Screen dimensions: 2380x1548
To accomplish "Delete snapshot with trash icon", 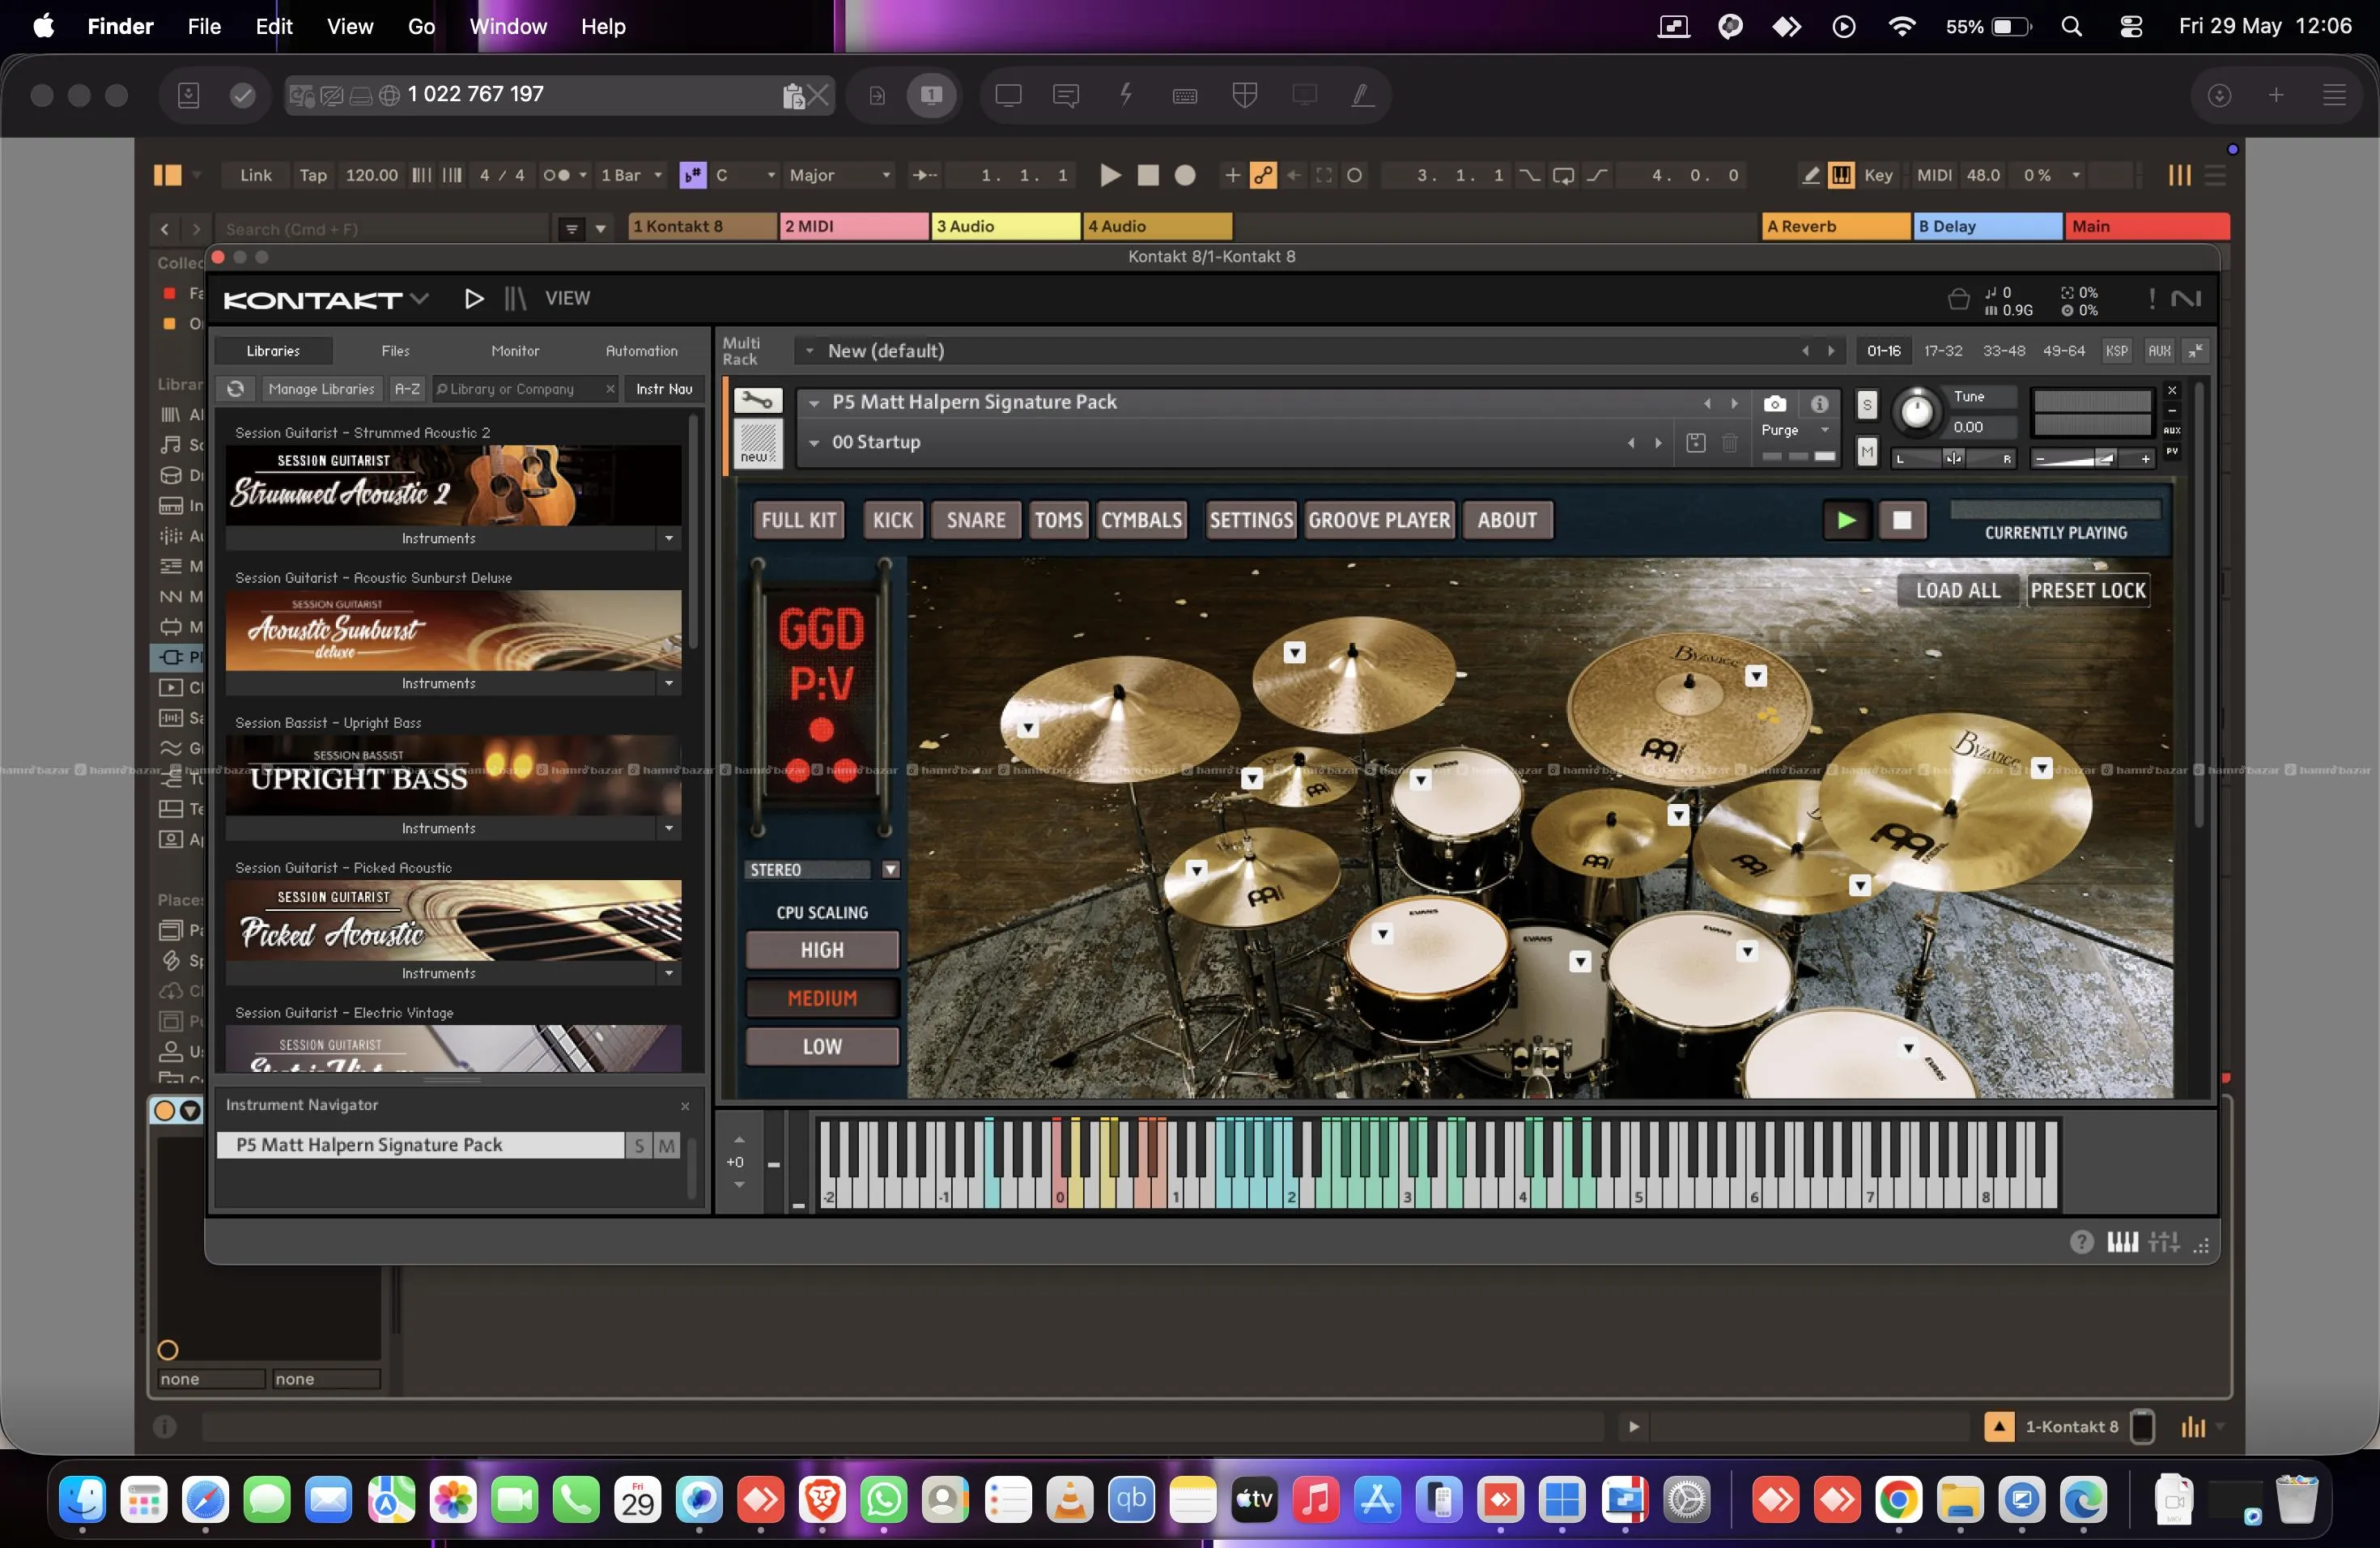I will pyautogui.click(x=1729, y=442).
